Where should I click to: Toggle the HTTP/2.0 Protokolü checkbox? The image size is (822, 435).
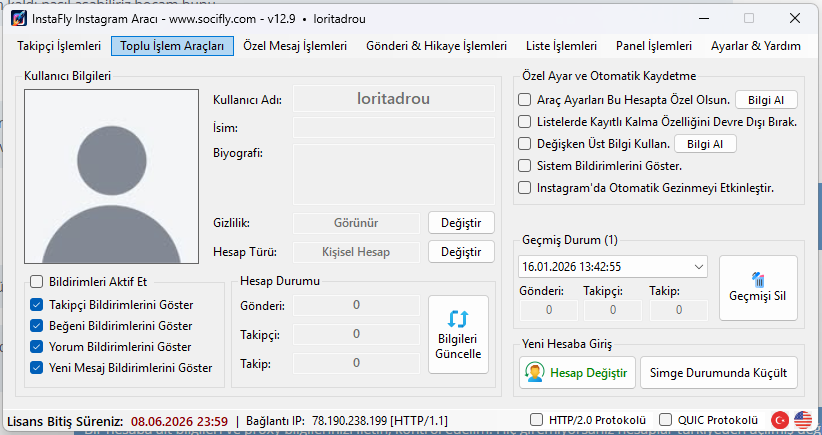coord(536,420)
